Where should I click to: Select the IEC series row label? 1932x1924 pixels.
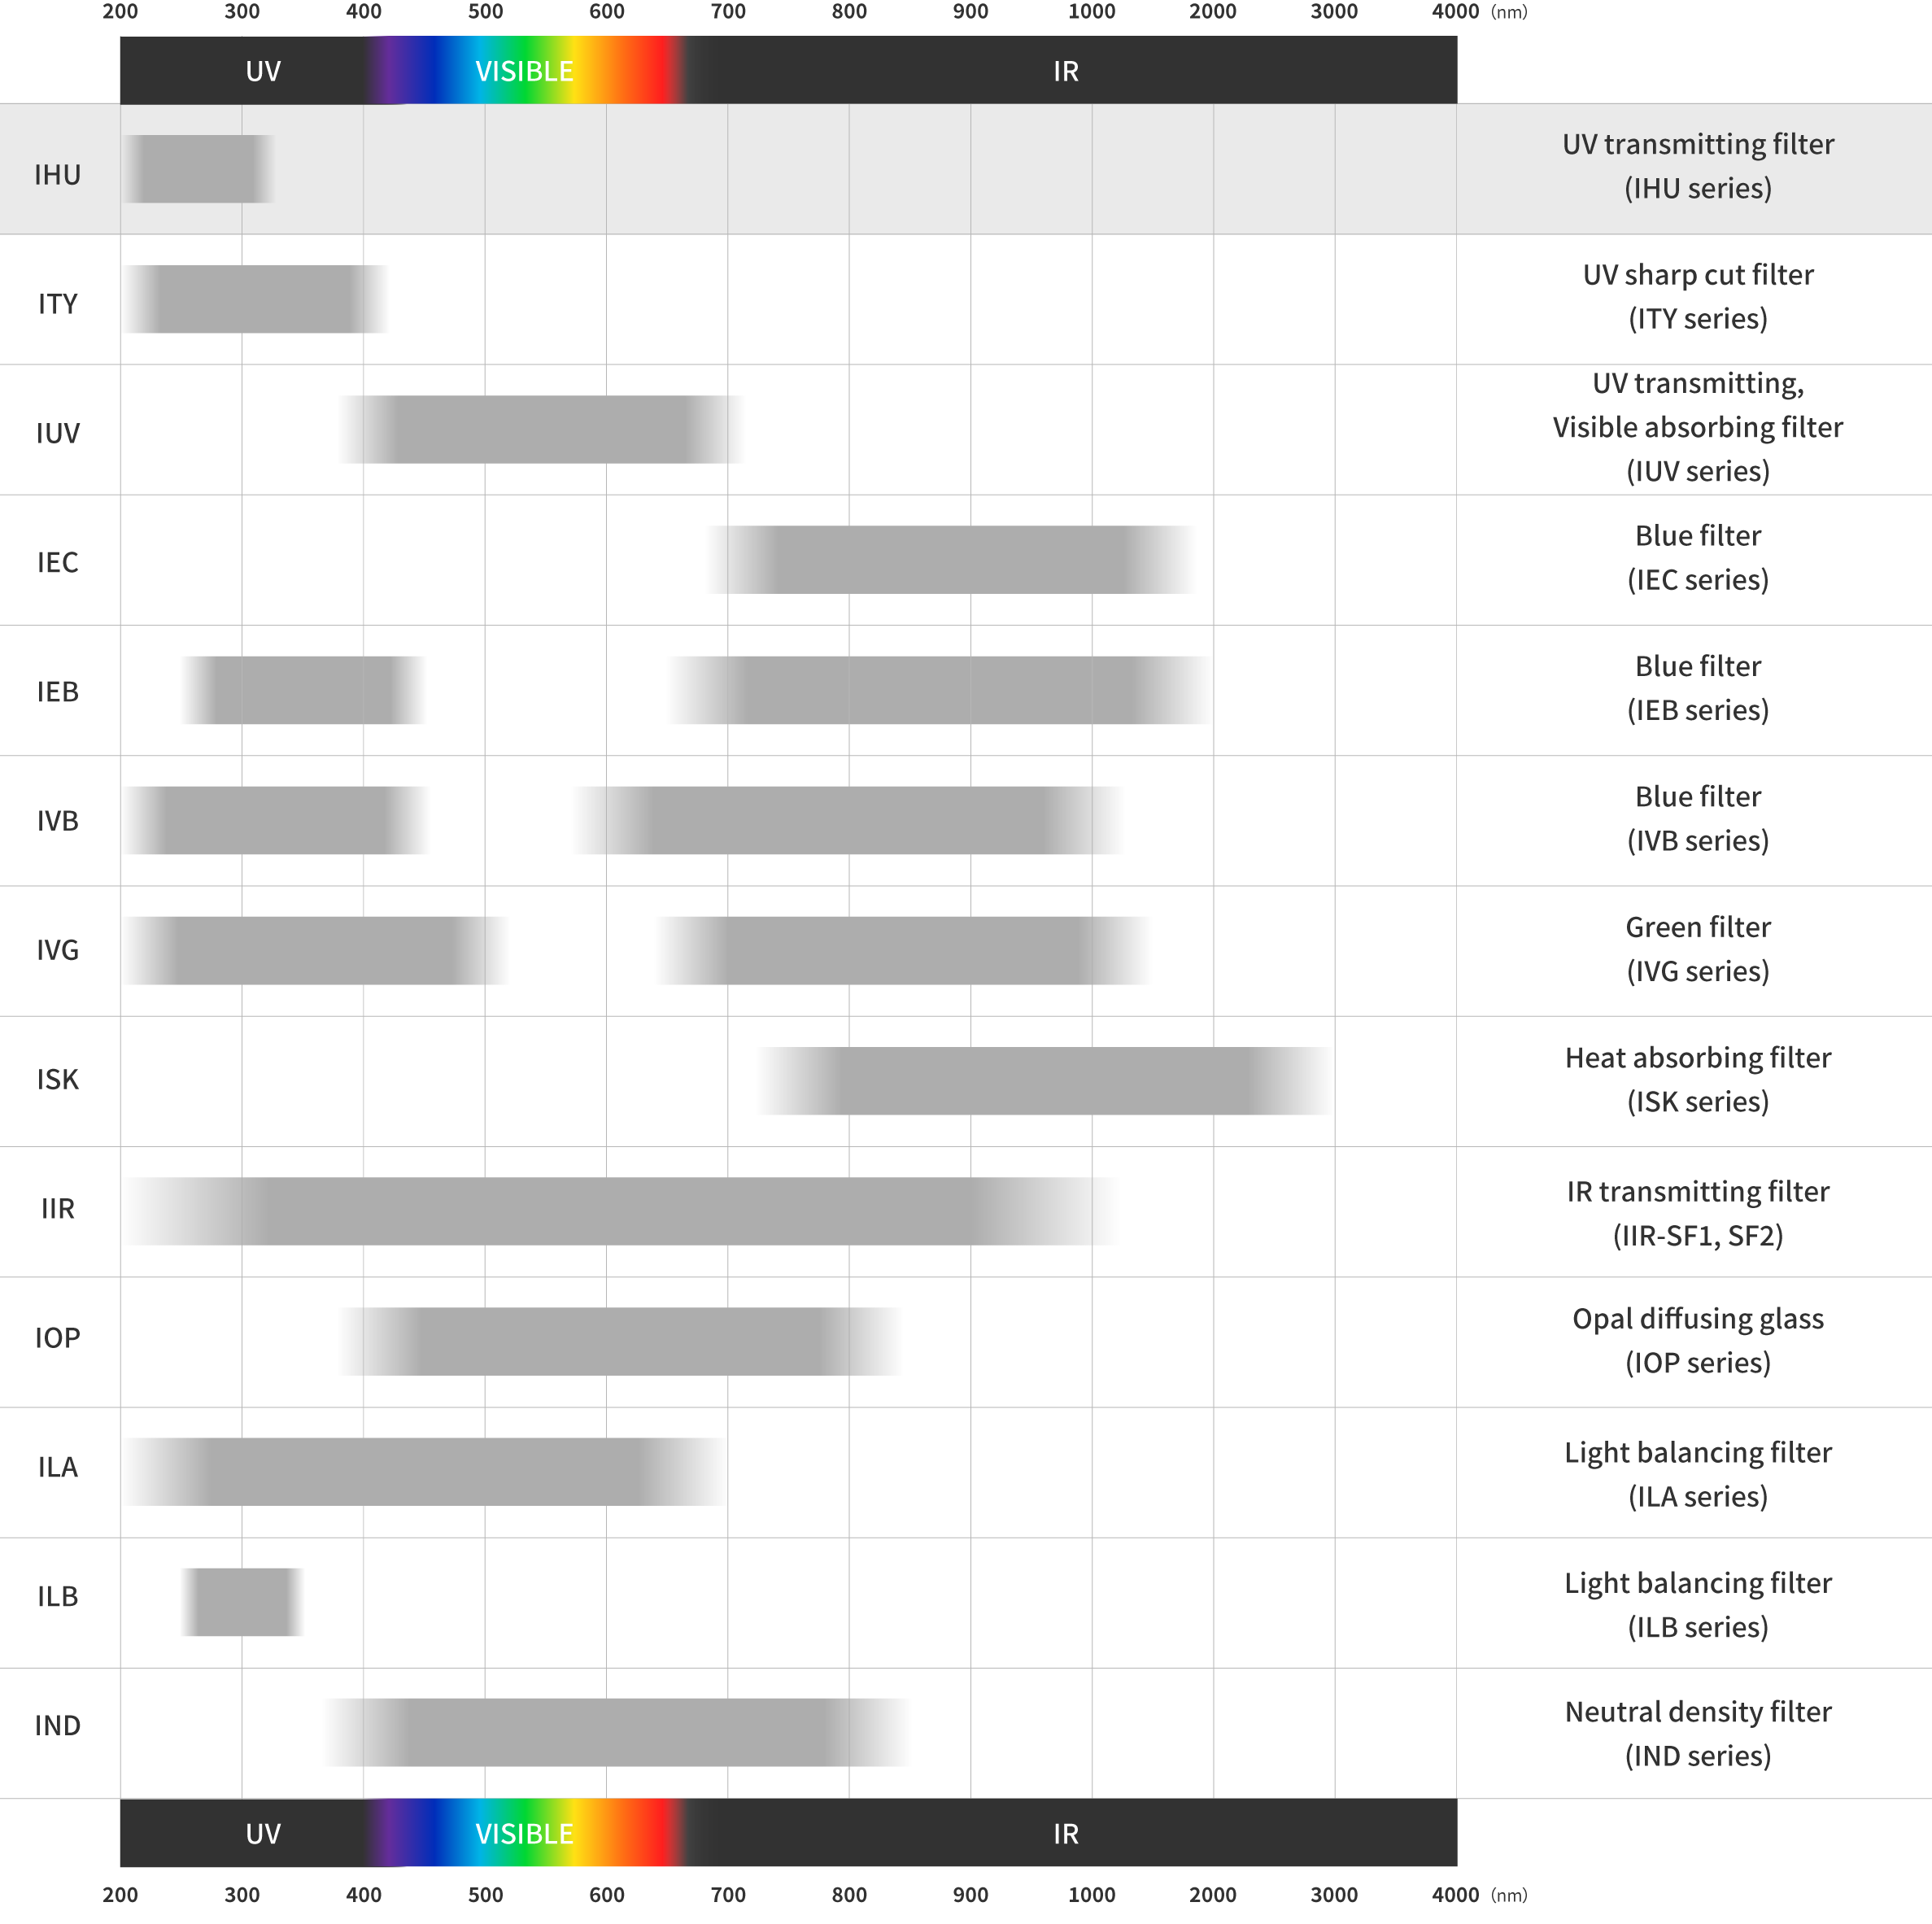tap(58, 562)
